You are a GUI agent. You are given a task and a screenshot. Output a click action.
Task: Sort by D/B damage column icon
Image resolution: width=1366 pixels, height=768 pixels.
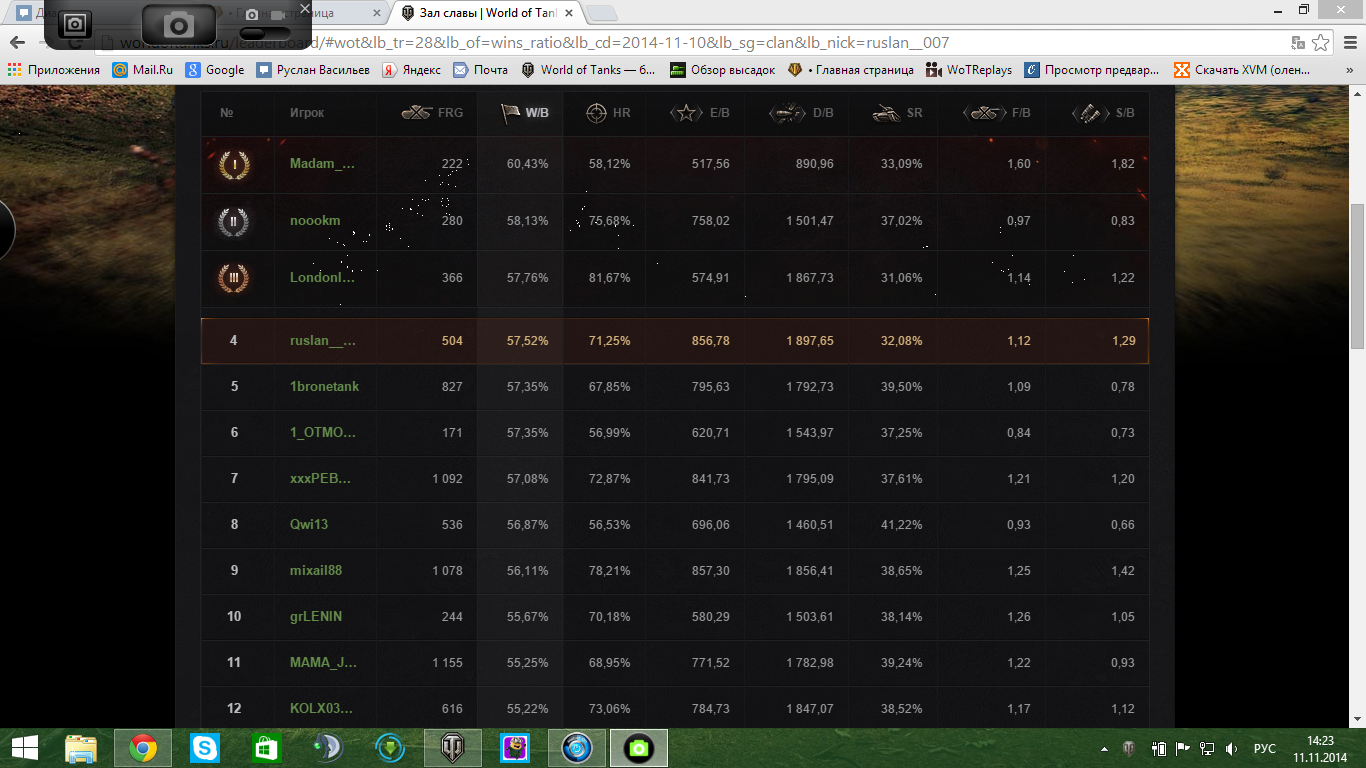click(x=787, y=113)
